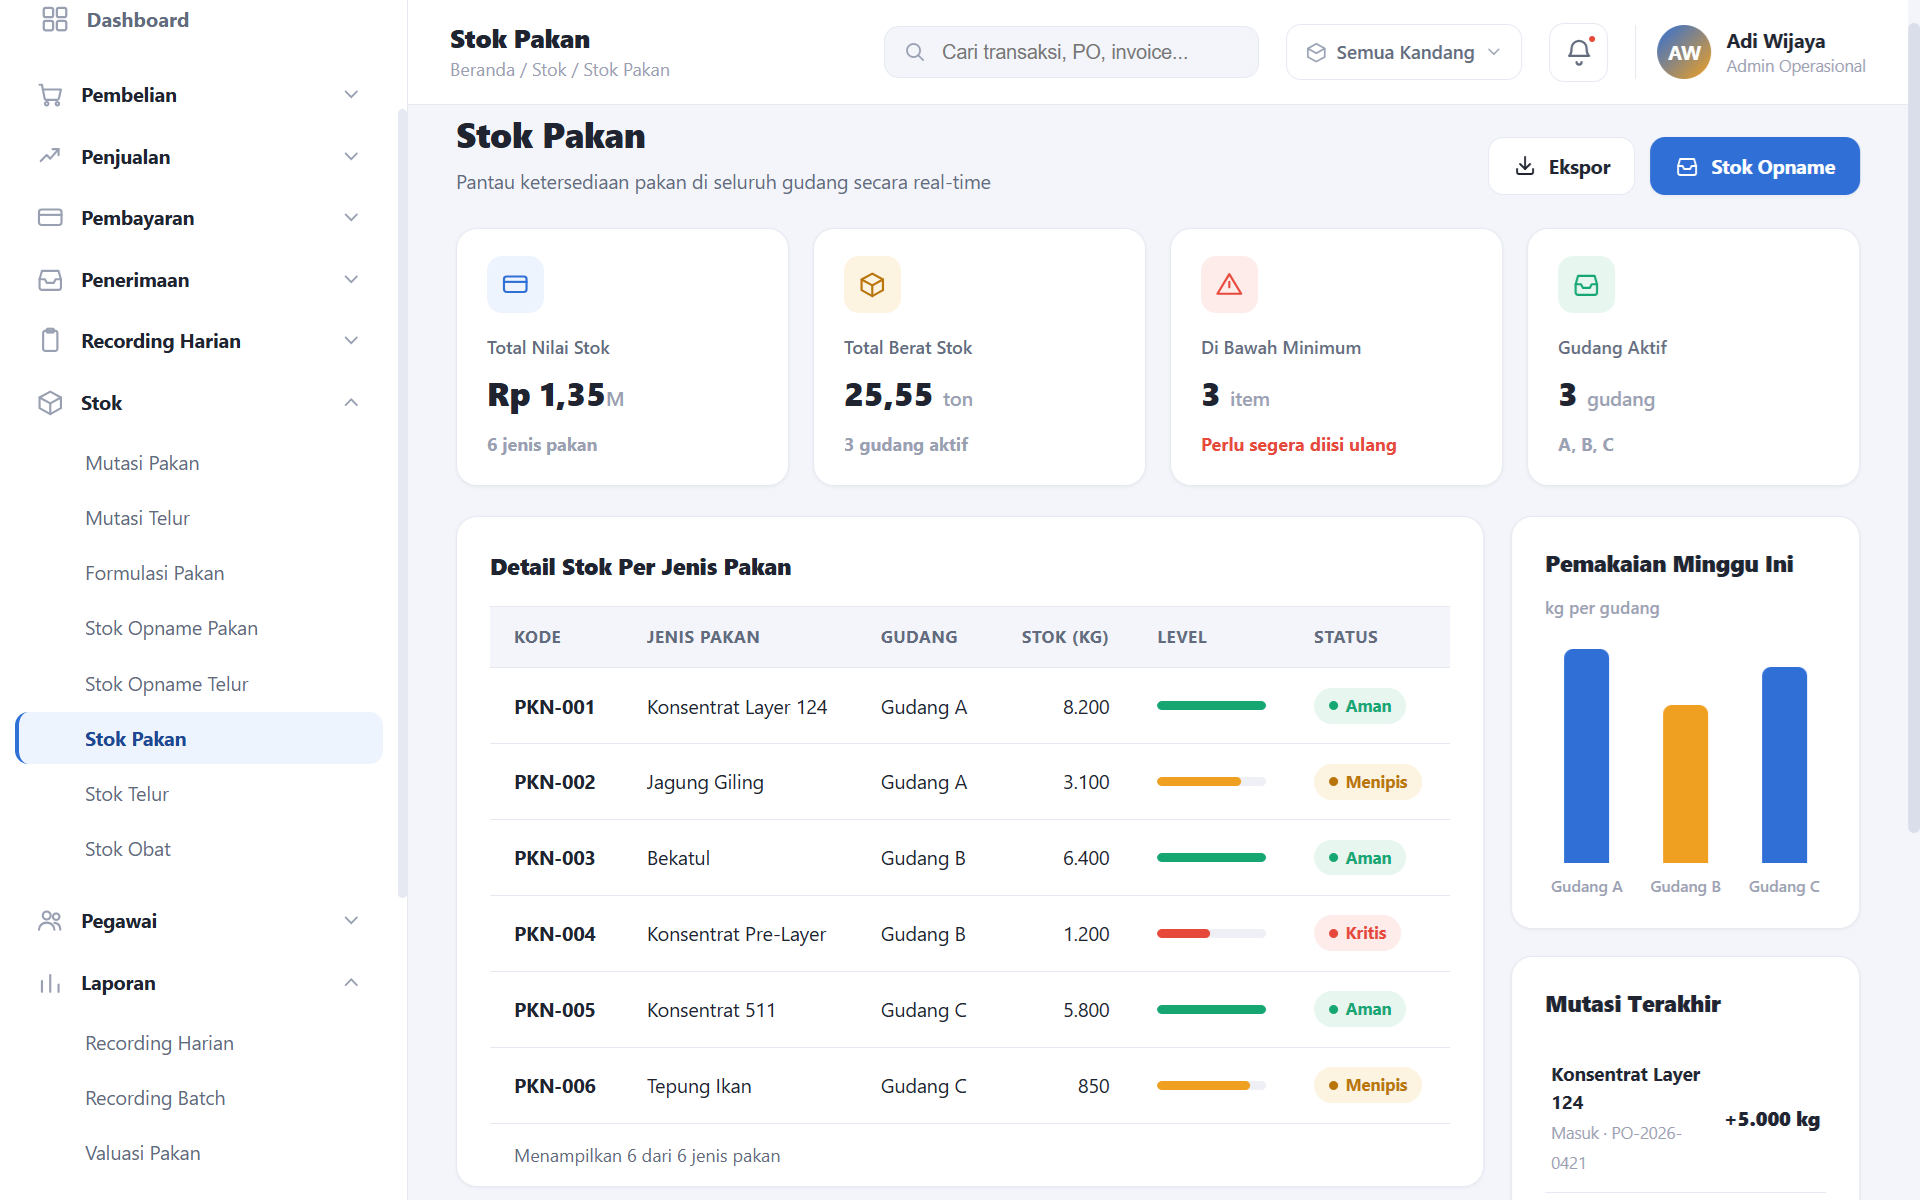Click the Konsentrat 511 row name
Image resolution: width=1920 pixels, height=1200 pixels.
711,1010
